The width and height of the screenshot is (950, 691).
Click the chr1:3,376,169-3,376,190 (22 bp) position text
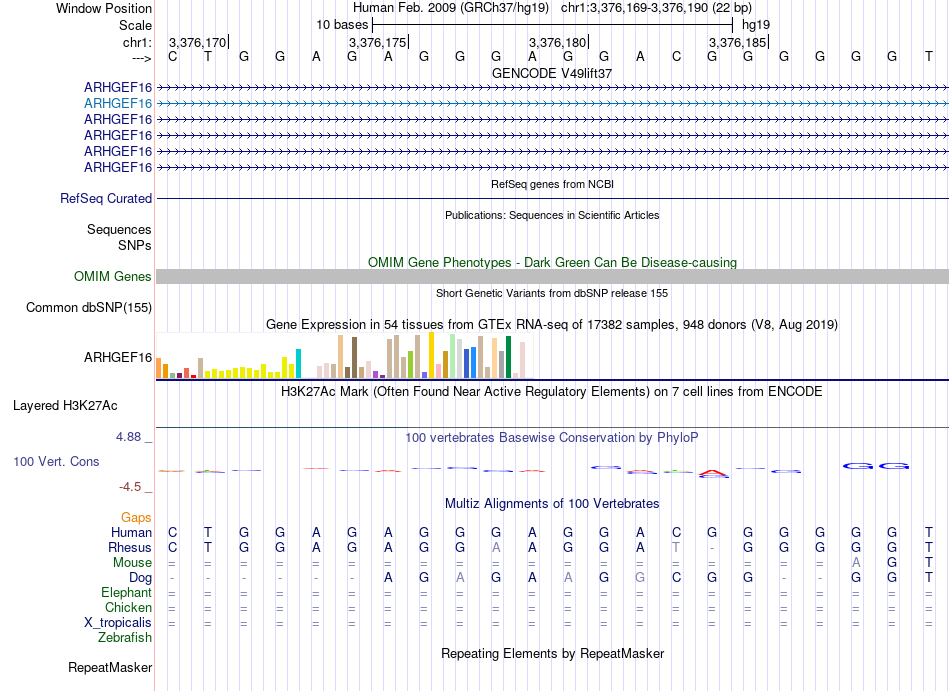(656, 8)
